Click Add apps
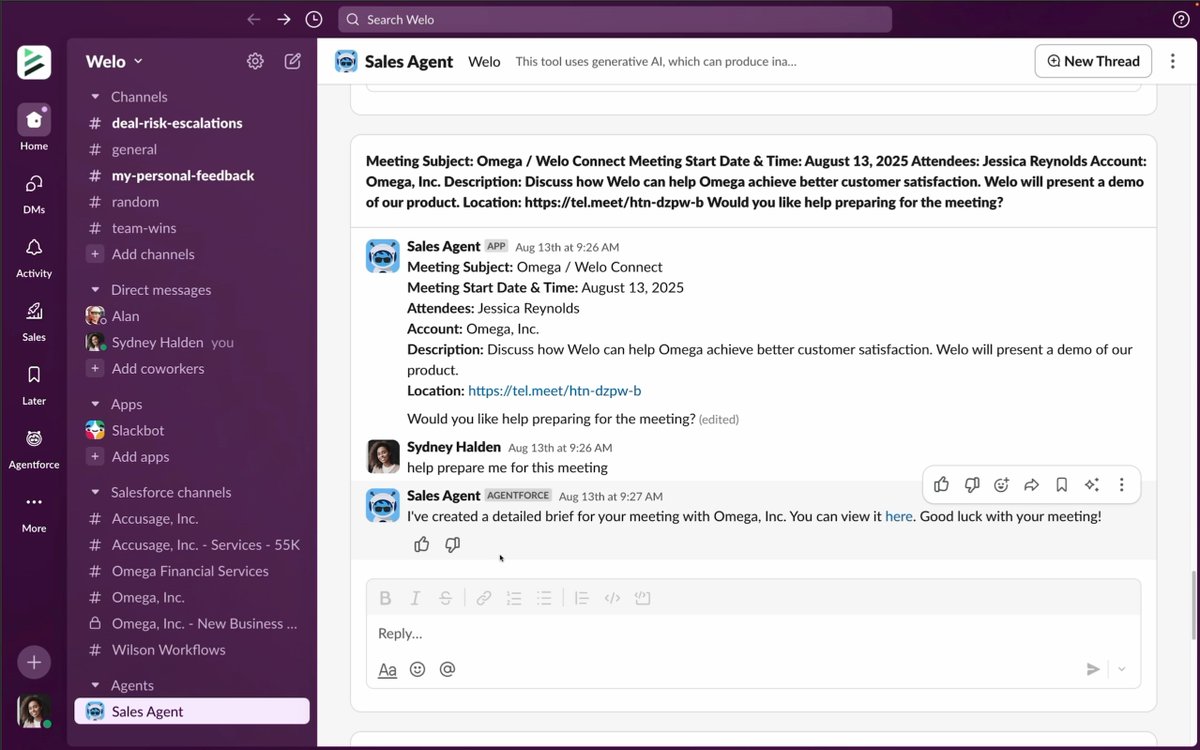 pos(192,456)
